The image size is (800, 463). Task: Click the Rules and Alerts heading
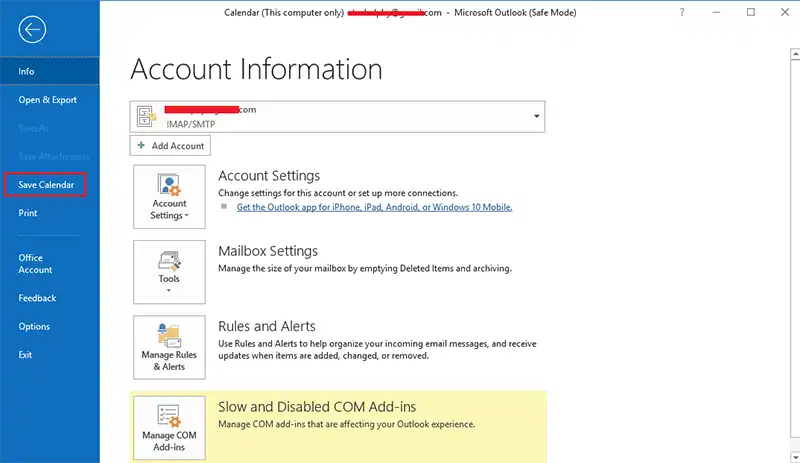267,326
